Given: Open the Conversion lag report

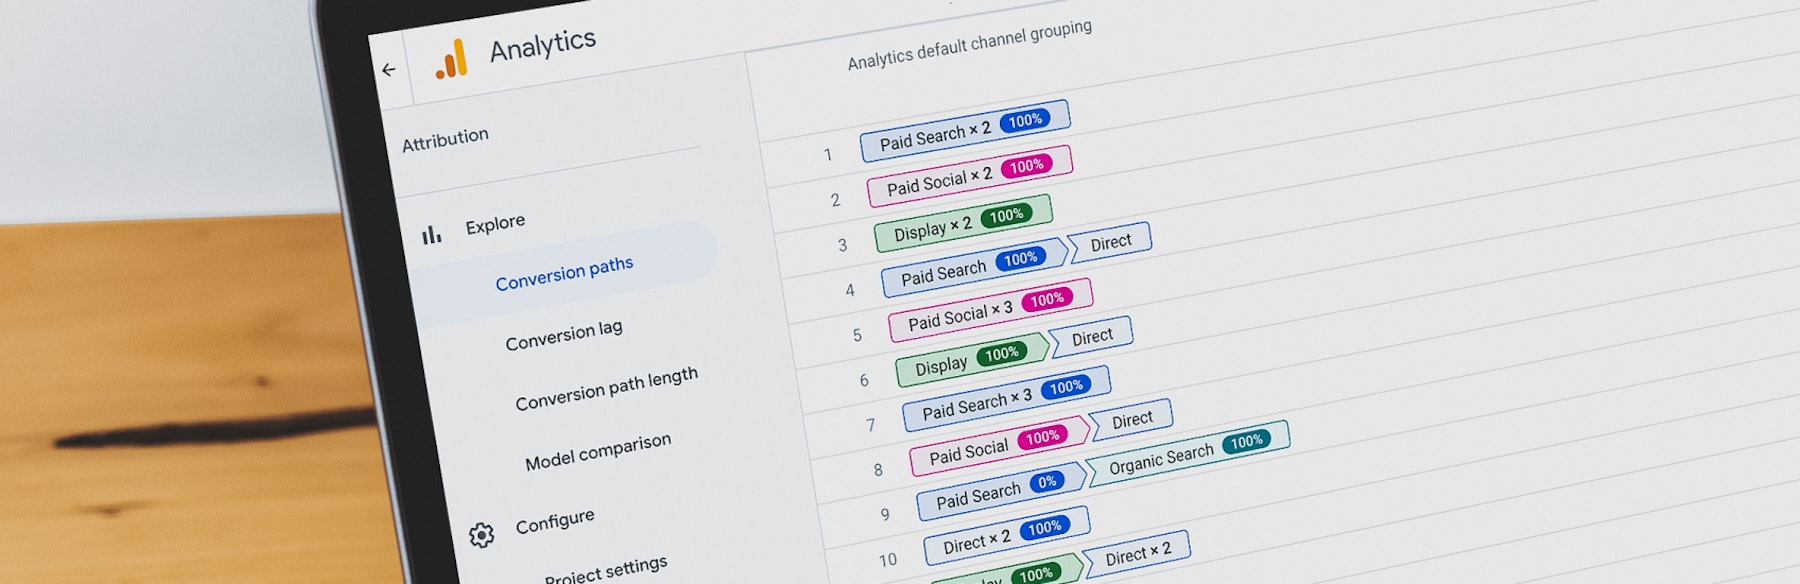Looking at the screenshot, I should click(x=563, y=335).
